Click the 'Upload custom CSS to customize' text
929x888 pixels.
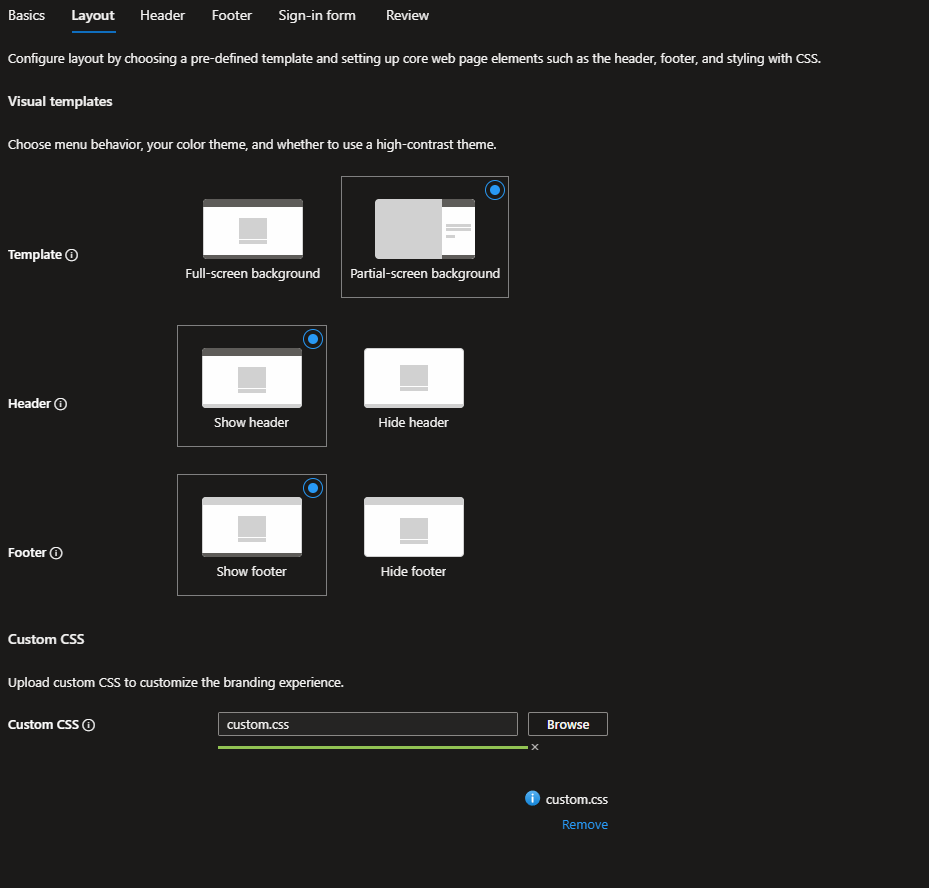[176, 682]
